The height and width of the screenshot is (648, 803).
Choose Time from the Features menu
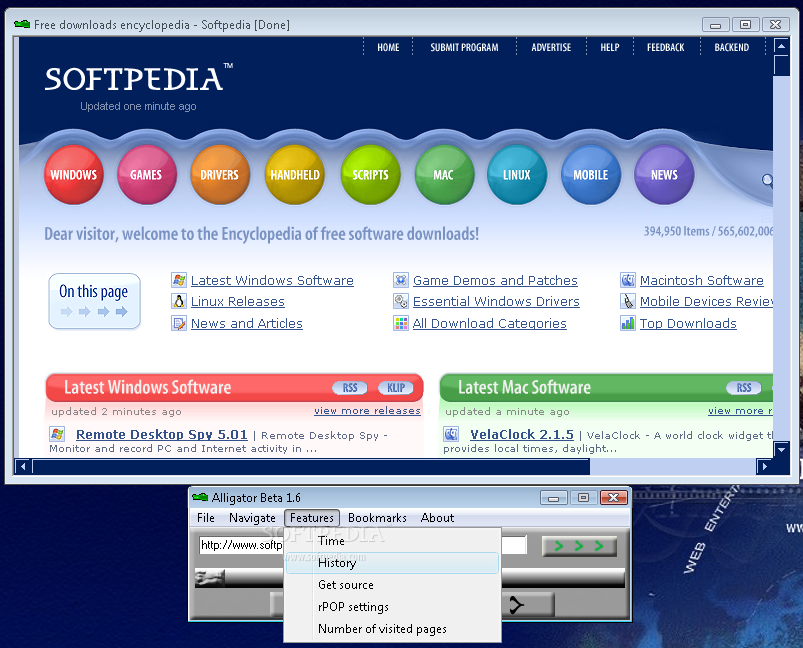point(392,541)
